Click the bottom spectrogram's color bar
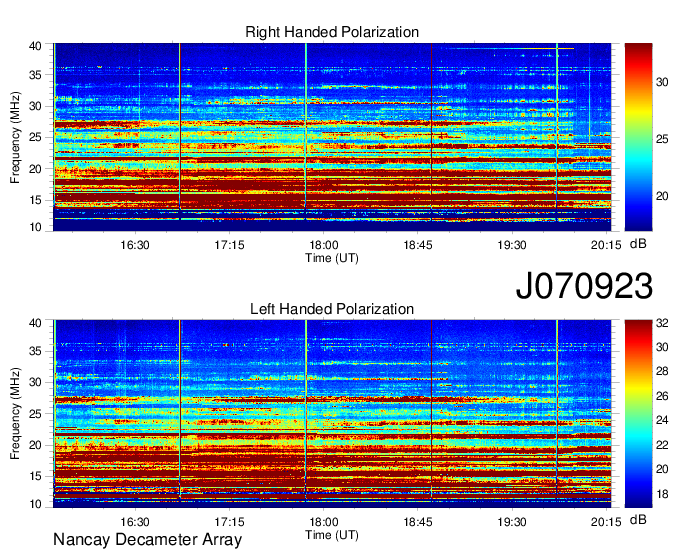The image size is (680, 552). (x=638, y=414)
